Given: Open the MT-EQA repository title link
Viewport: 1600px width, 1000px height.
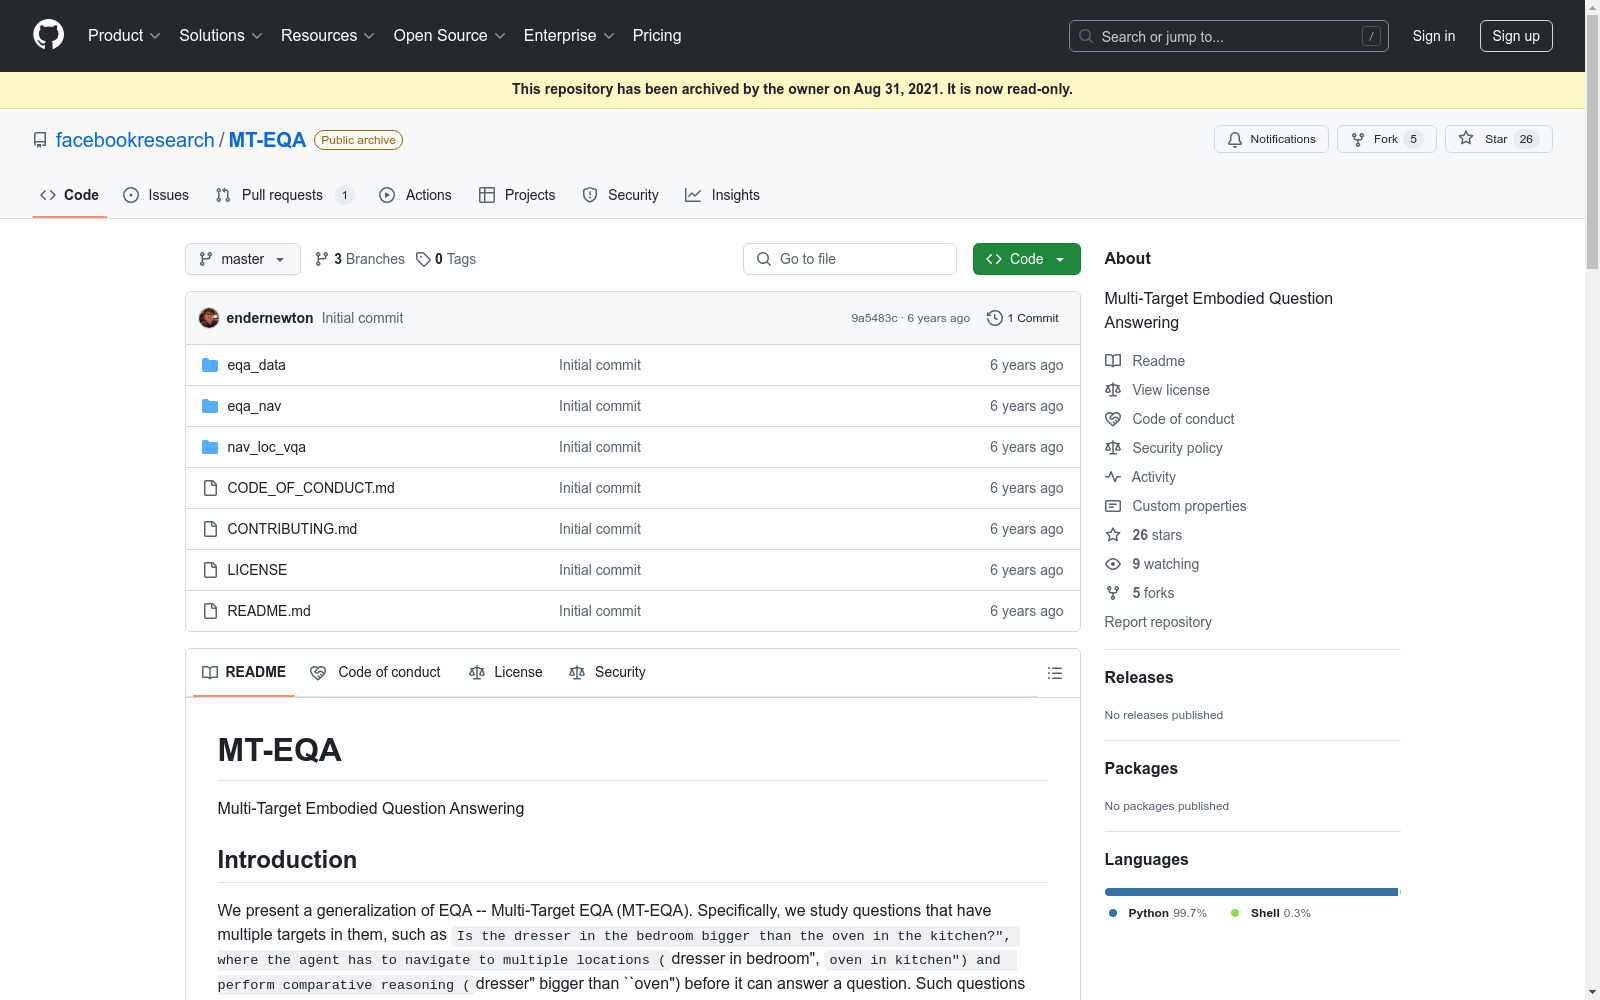Looking at the screenshot, I should [267, 140].
